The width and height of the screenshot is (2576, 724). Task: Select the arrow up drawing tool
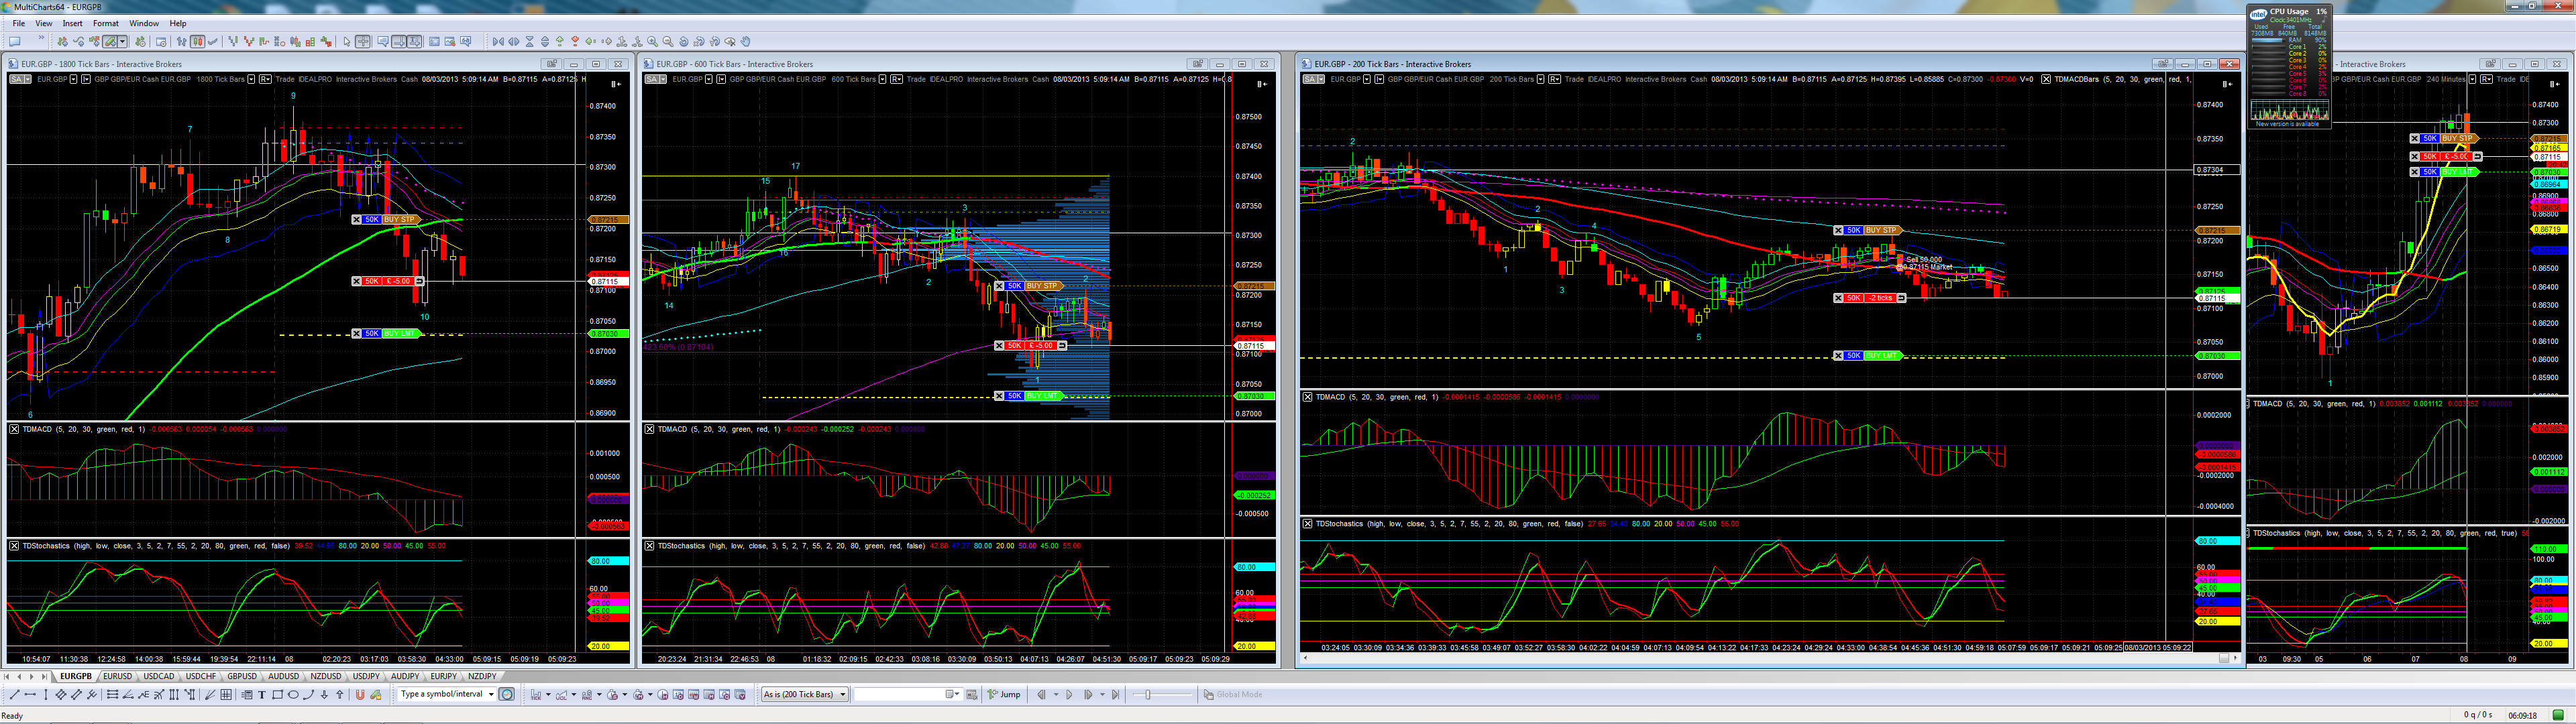click(x=339, y=694)
